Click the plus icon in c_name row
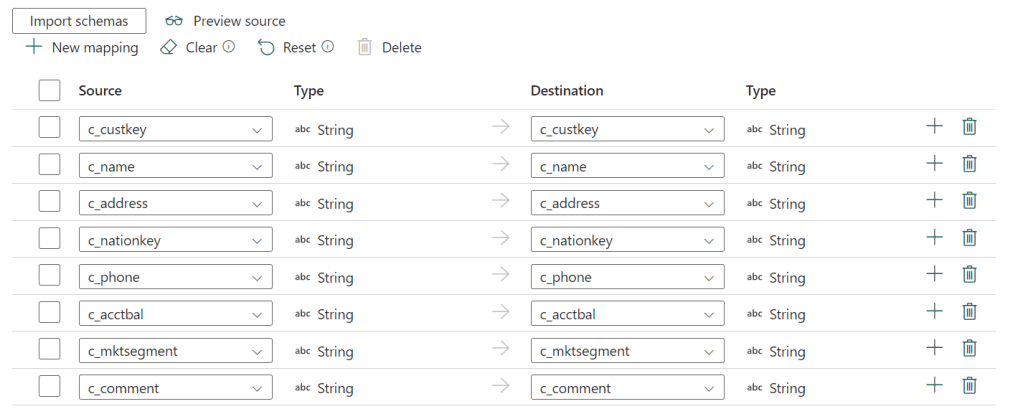The height and width of the screenshot is (419, 1023). pos(935,163)
